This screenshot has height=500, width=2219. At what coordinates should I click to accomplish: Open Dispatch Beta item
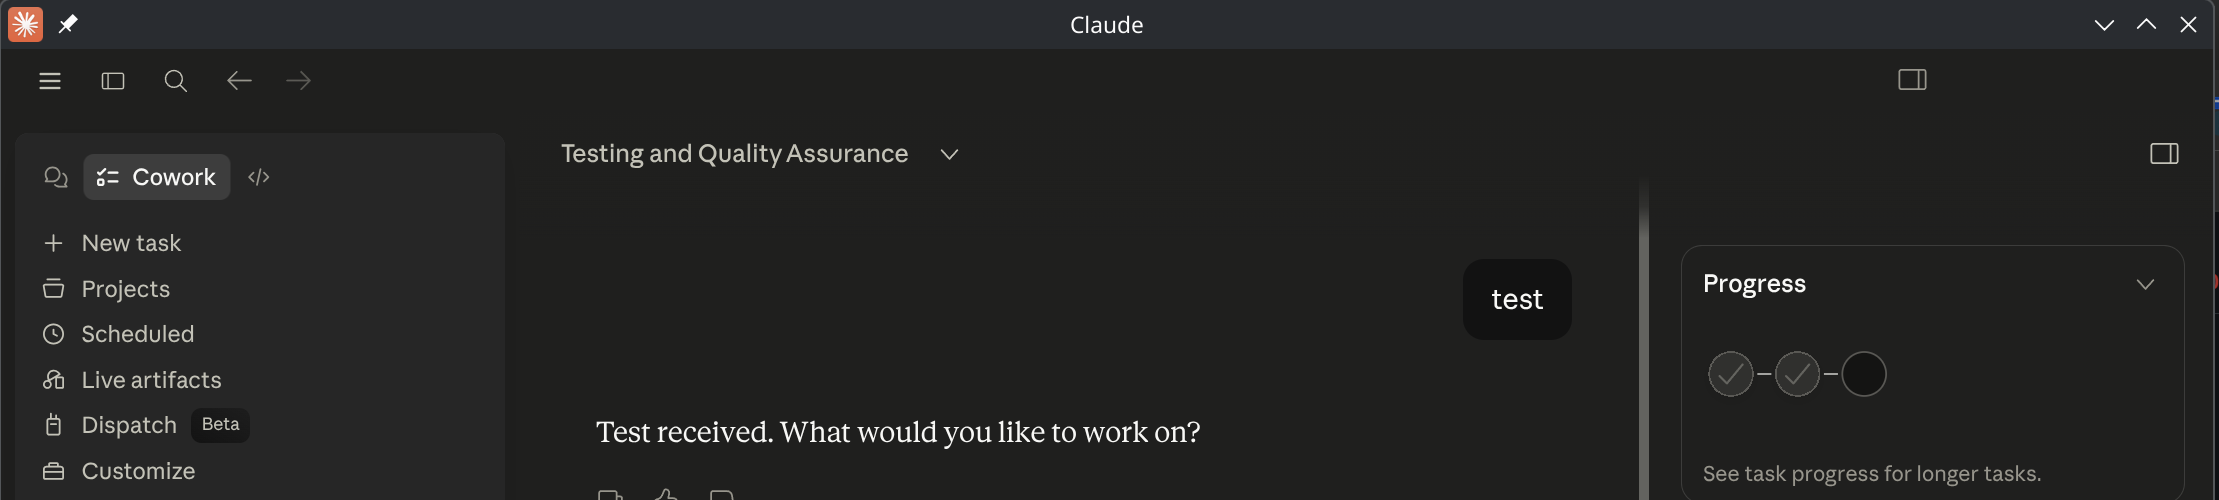(x=146, y=425)
